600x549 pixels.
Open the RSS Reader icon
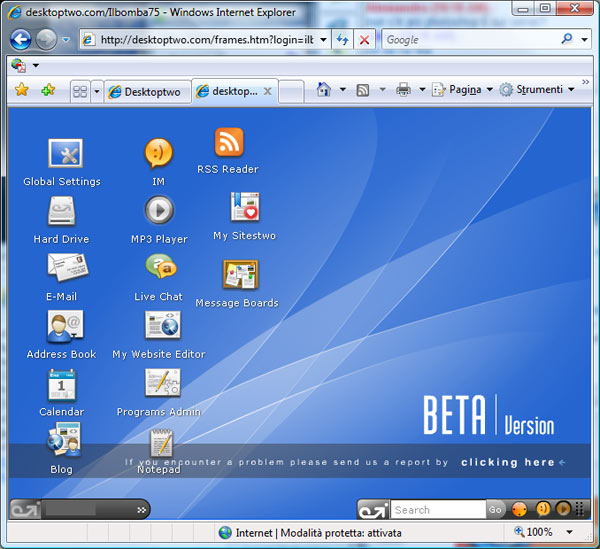(x=229, y=142)
